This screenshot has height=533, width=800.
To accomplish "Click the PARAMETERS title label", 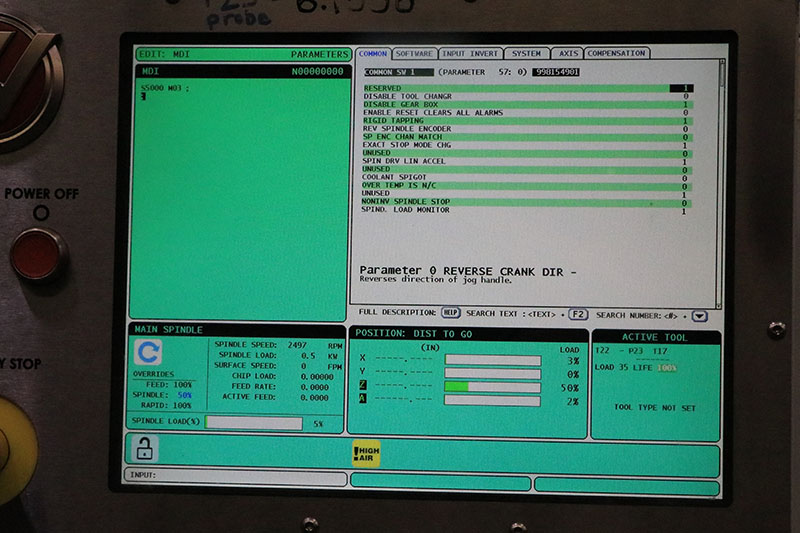I will (x=319, y=54).
